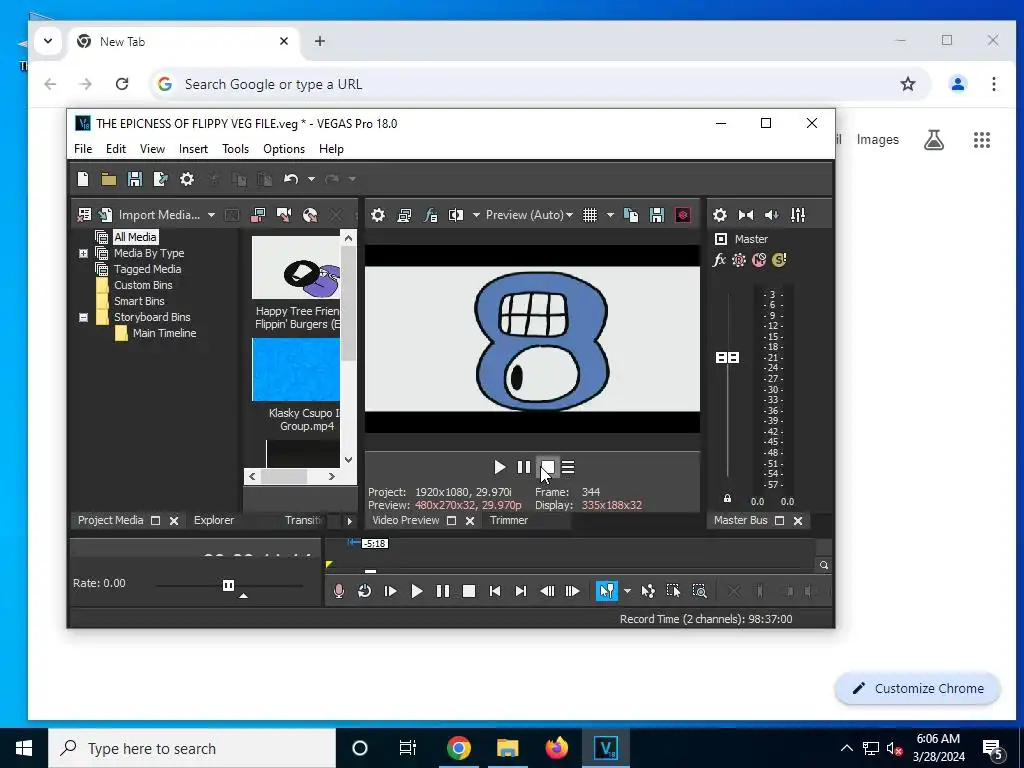Image resolution: width=1024 pixels, height=768 pixels.
Task: Show more docked tabs arrow
Action: [x=349, y=521]
